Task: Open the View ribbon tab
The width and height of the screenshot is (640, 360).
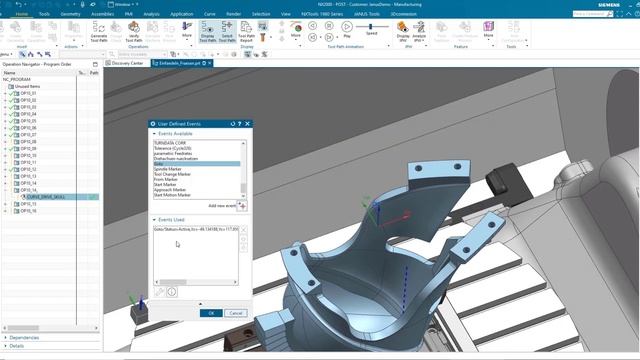Action: pos(286,14)
